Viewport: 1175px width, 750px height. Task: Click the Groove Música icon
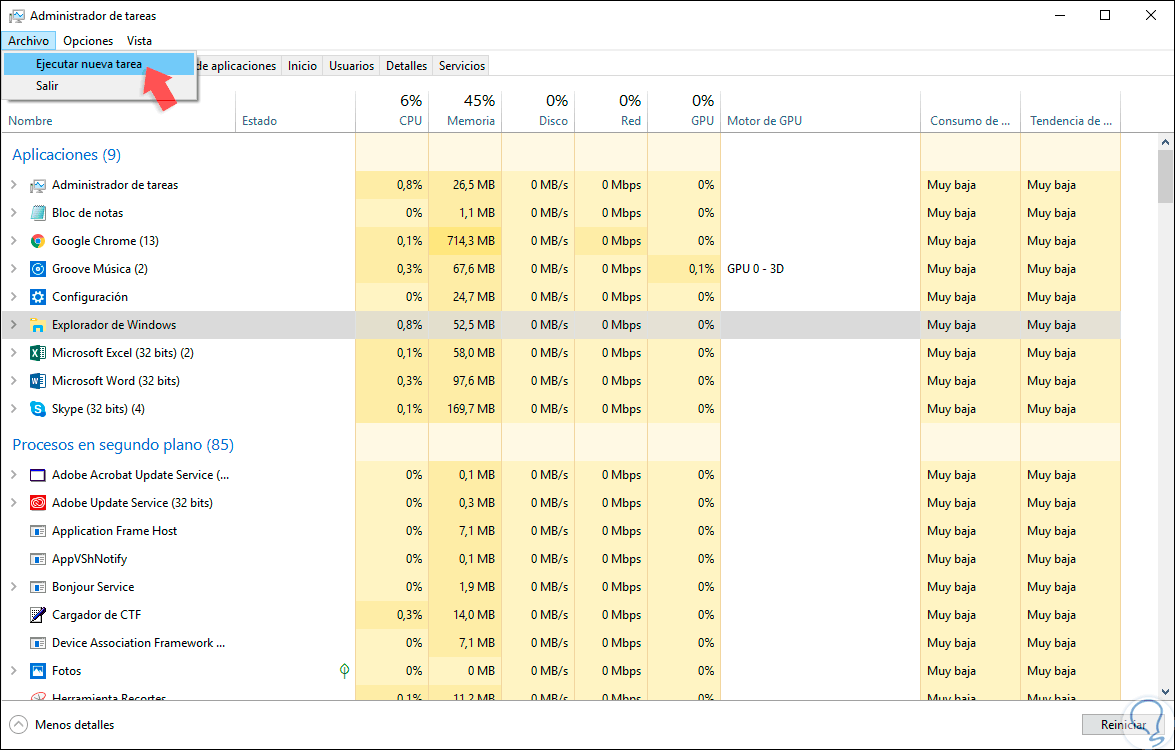(38, 269)
